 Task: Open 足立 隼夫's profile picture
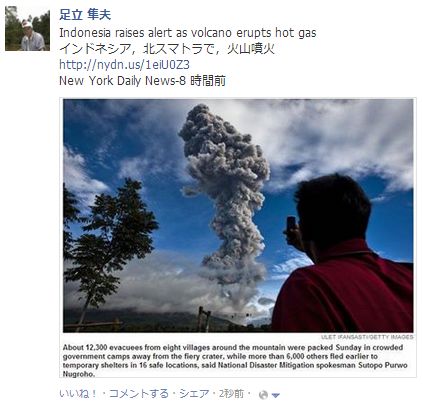(27, 28)
